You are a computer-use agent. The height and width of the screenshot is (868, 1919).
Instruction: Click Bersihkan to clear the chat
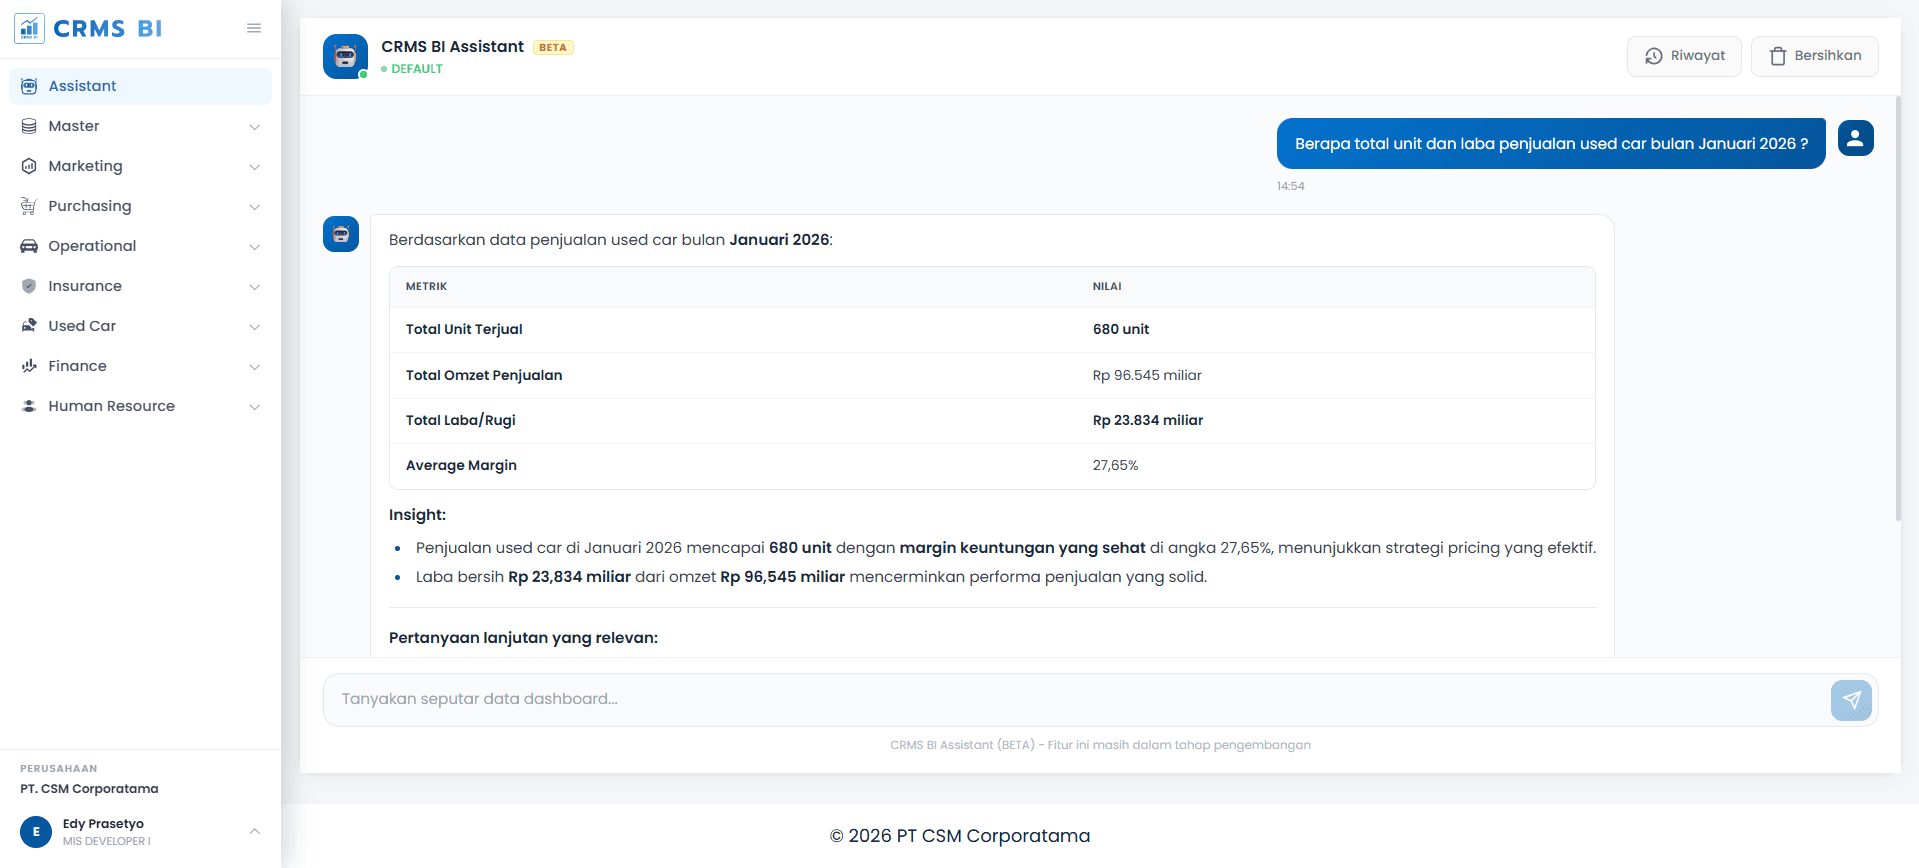(x=1814, y=56)
